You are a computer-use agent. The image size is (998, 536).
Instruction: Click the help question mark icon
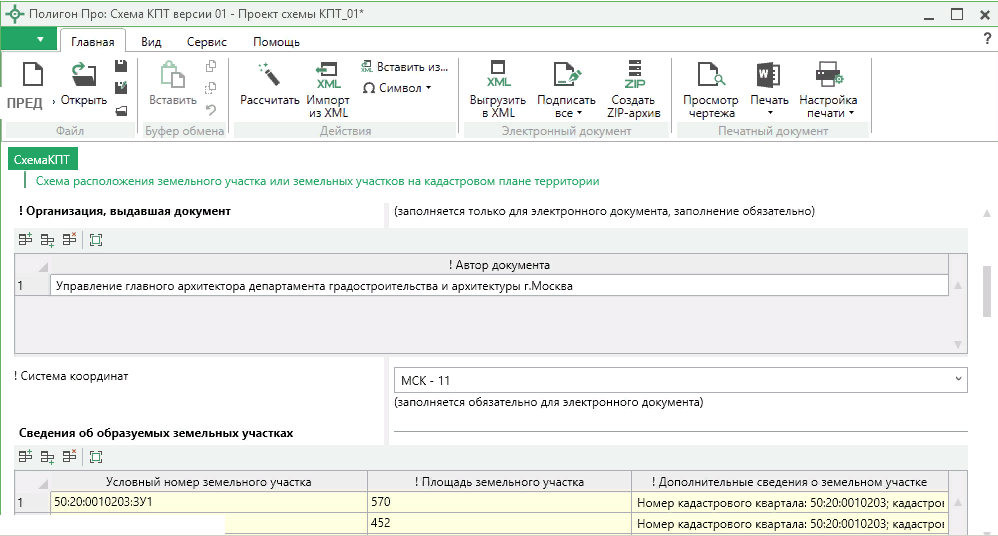[987, 39]
